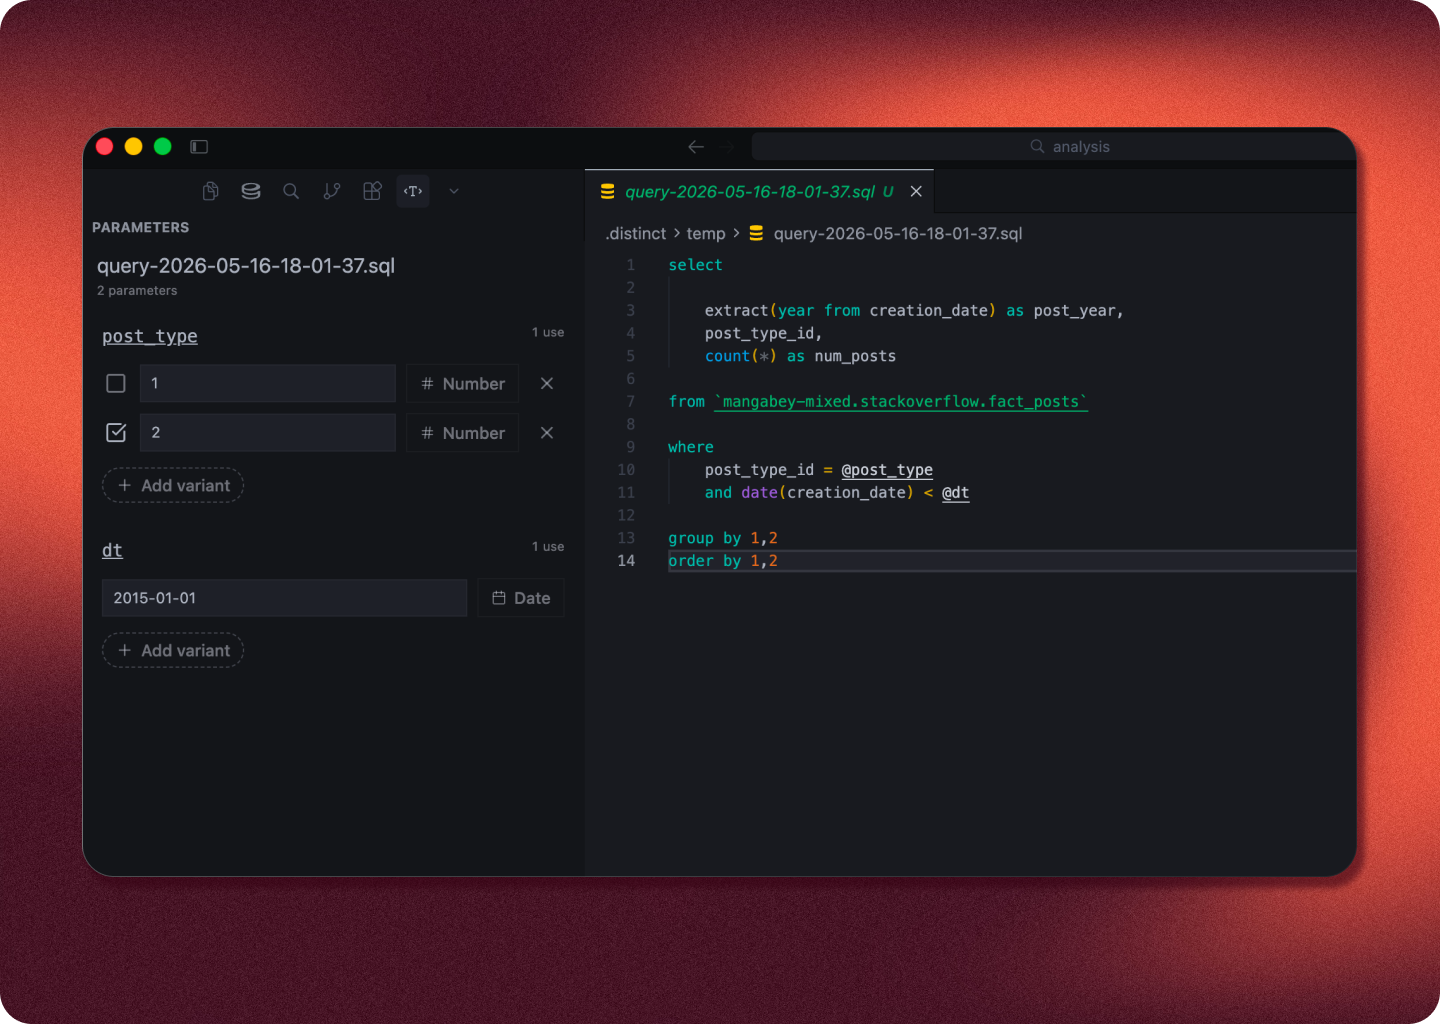Viewport: 1440px width, 1024px height.
Task: Click the PARAMETERS panel heading
Action: pyautogui.click(x=141, y=228)
